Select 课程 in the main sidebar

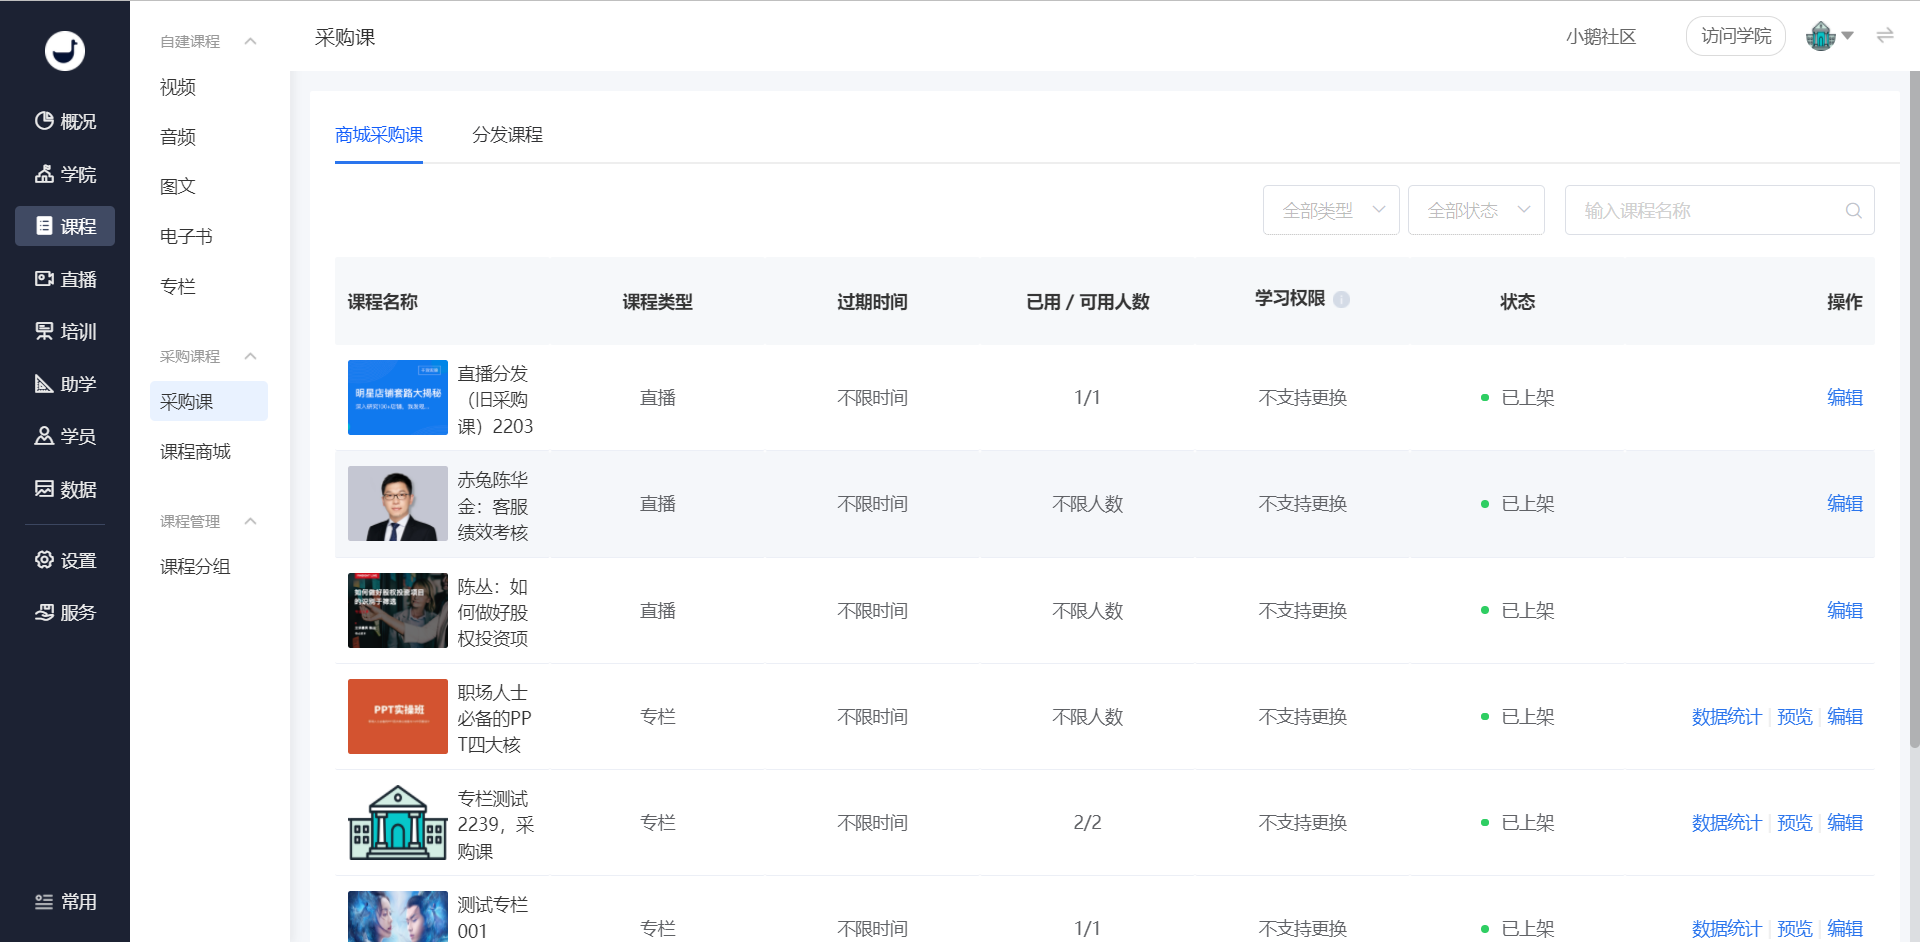coord(65,226)
